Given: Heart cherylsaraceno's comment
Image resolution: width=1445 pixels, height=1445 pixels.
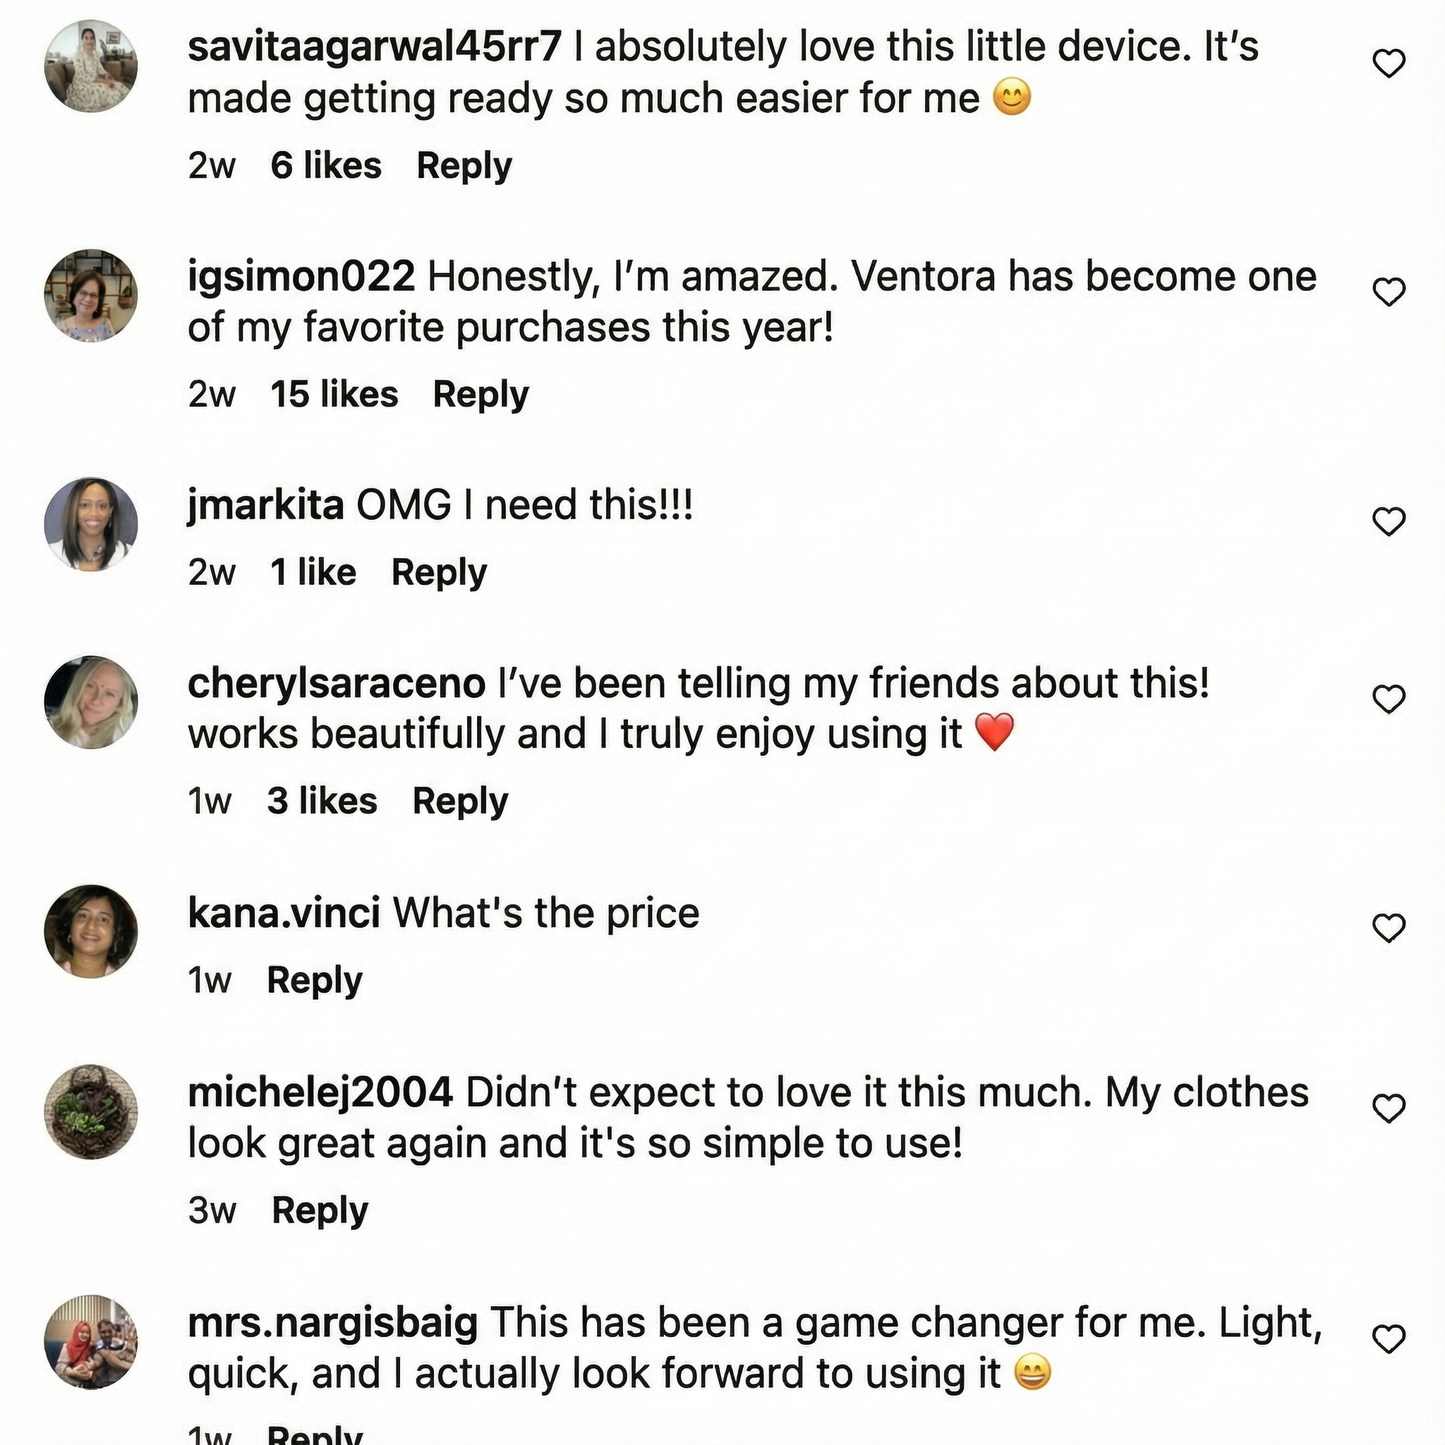Looking at the screenshot, I should (1389, 699).
